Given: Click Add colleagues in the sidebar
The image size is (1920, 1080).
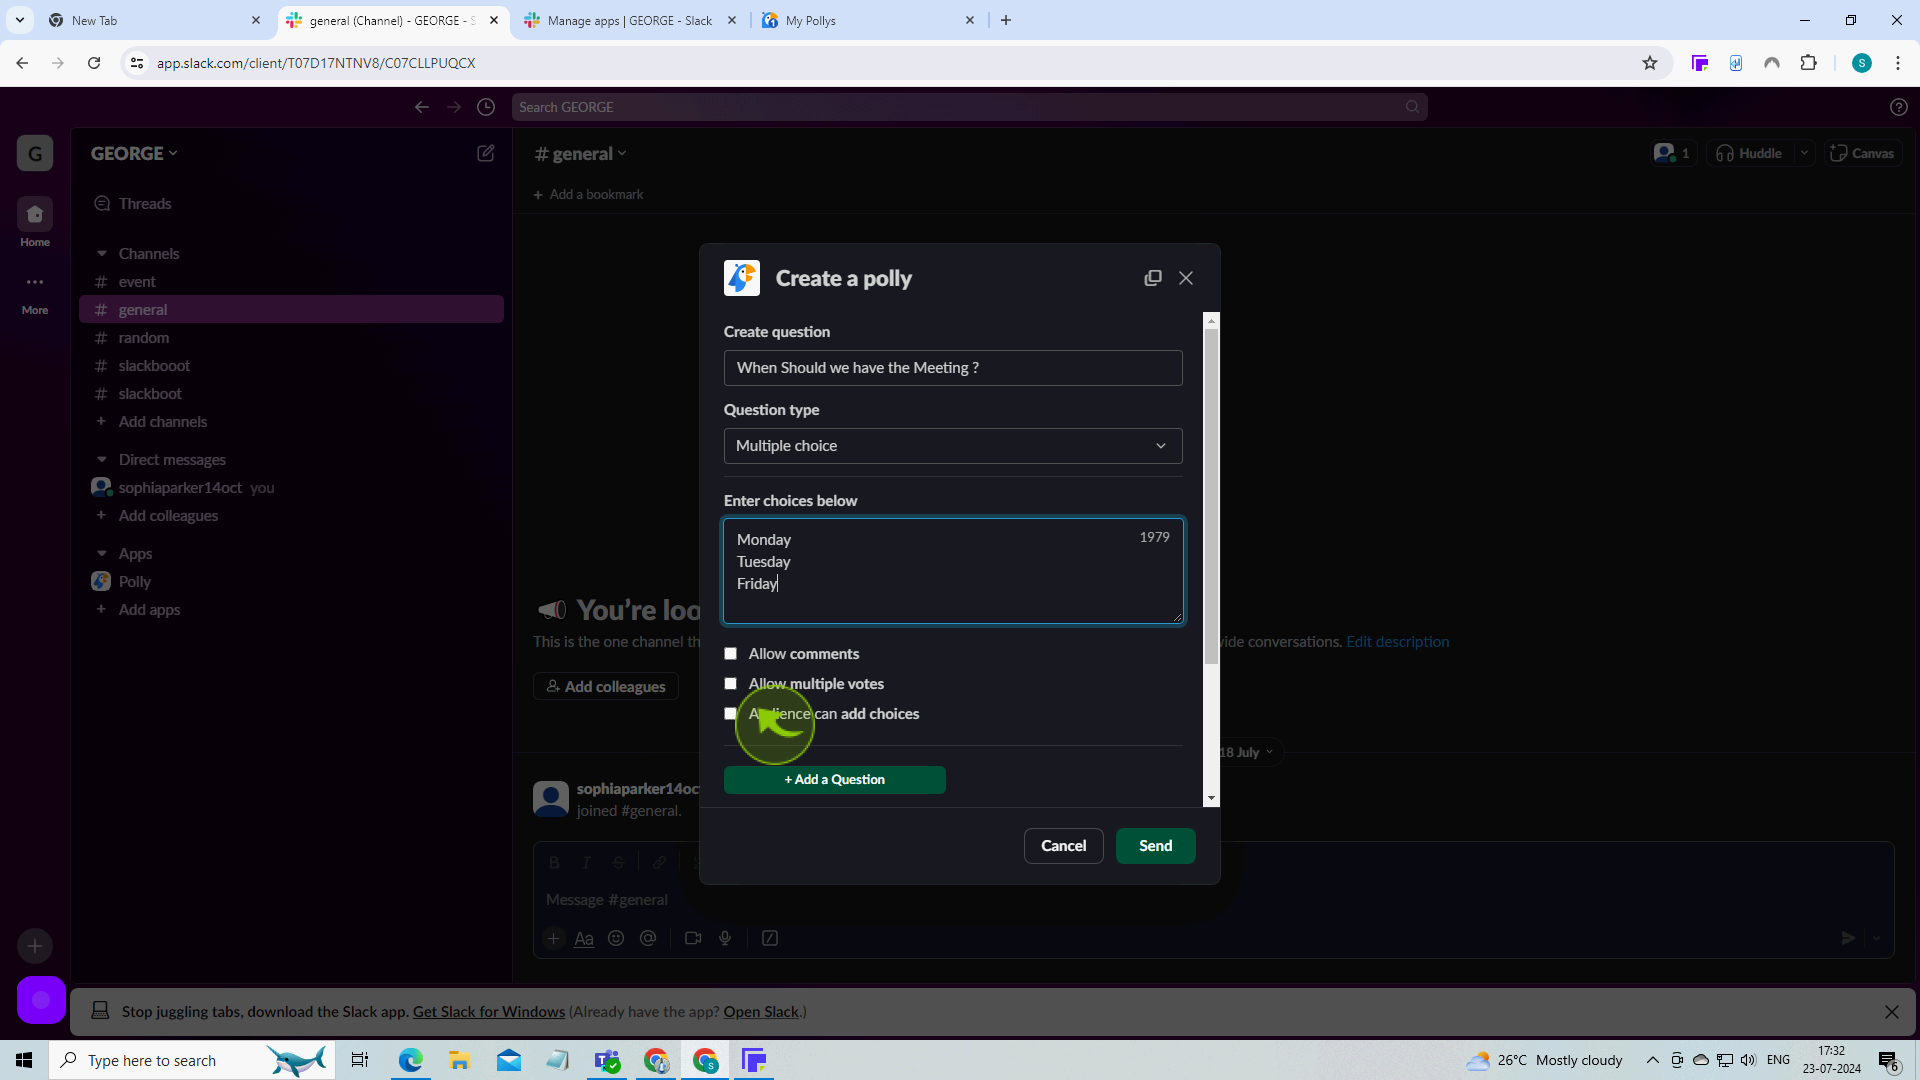Looking at the screenshot, I should [168, 516].
